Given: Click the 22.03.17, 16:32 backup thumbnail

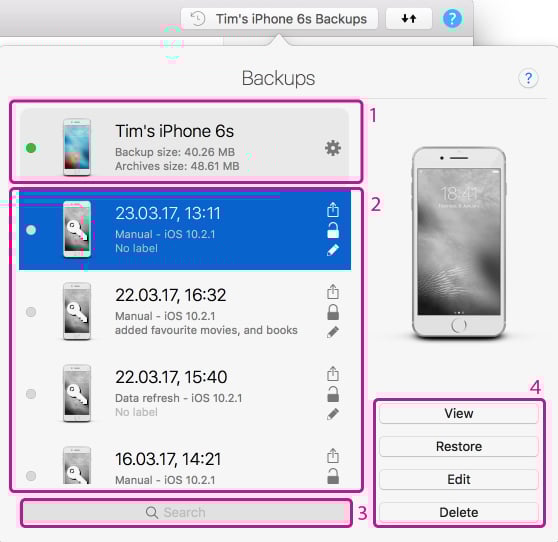Looking at the screenshot, I should pos(77,311).
